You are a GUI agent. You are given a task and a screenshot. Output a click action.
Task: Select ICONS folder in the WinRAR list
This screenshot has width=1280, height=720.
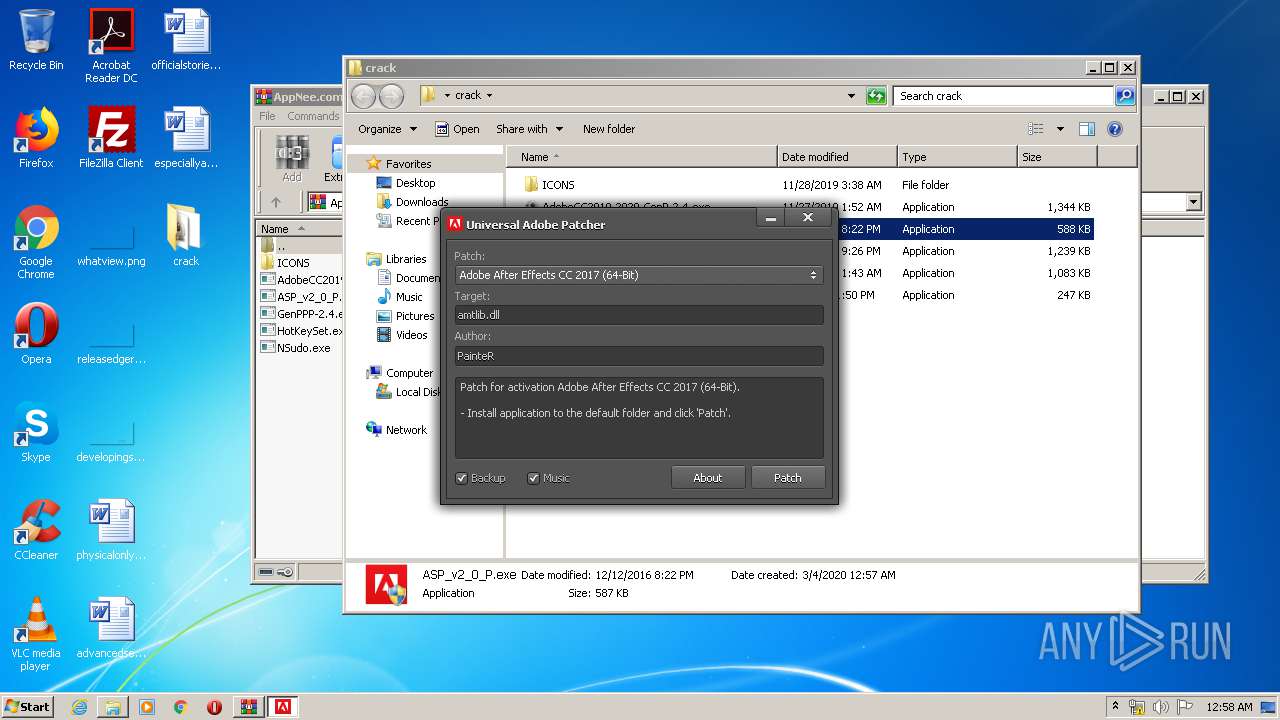click(285, 263)
